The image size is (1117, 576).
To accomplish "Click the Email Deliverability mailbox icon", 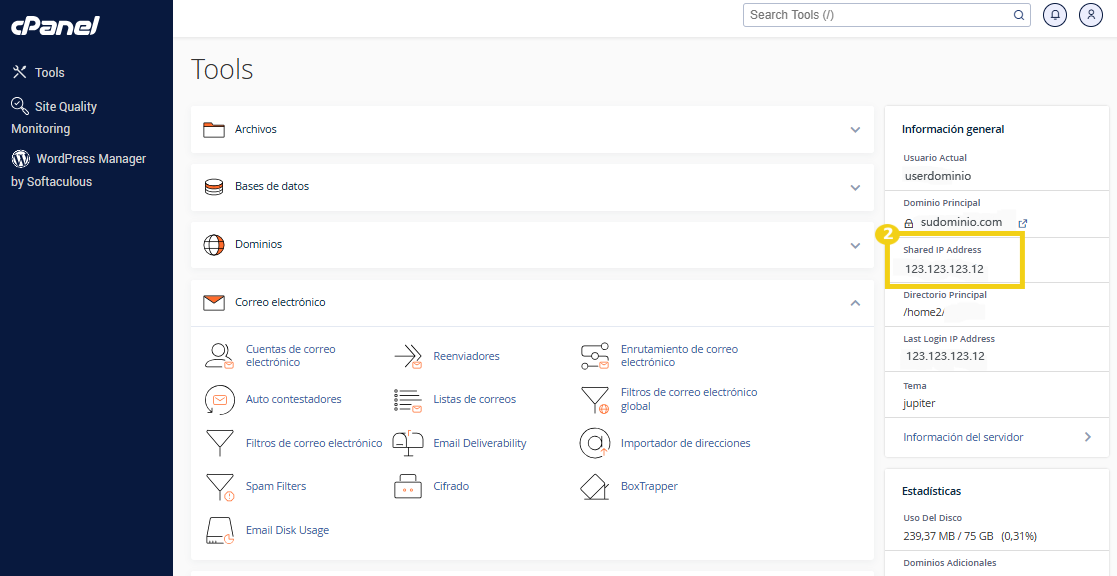I will (x=407, y=443).
